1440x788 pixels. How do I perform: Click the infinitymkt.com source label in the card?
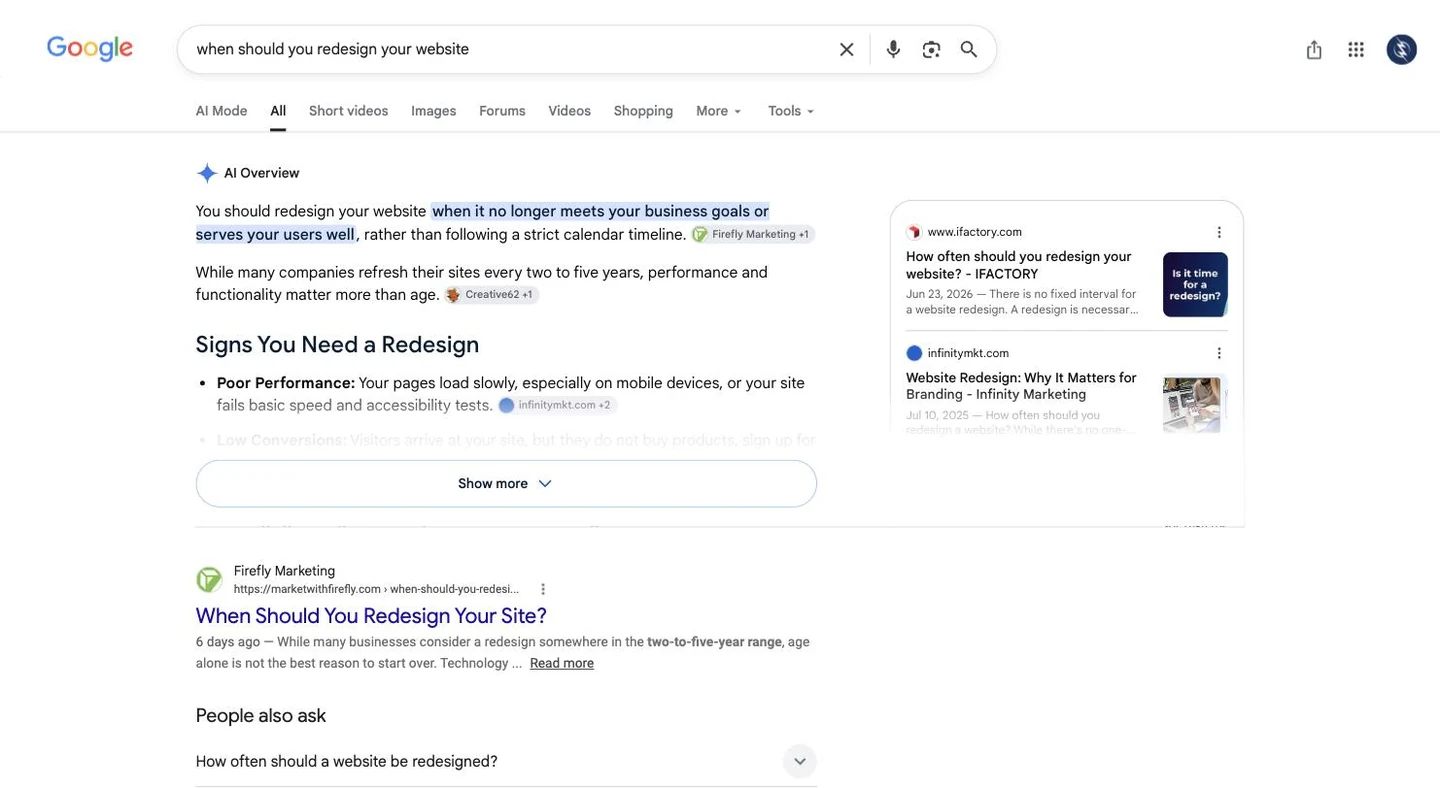tap(968, 353)
